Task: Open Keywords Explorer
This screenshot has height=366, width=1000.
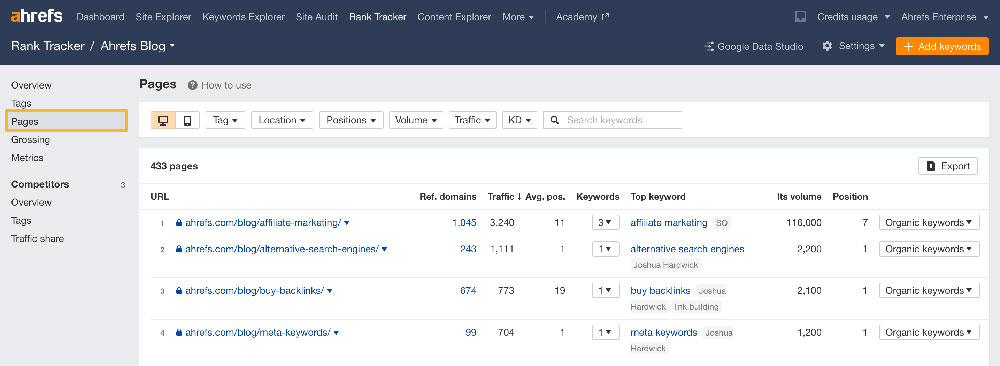Action: pyautogui.click(x=244, y=17)
